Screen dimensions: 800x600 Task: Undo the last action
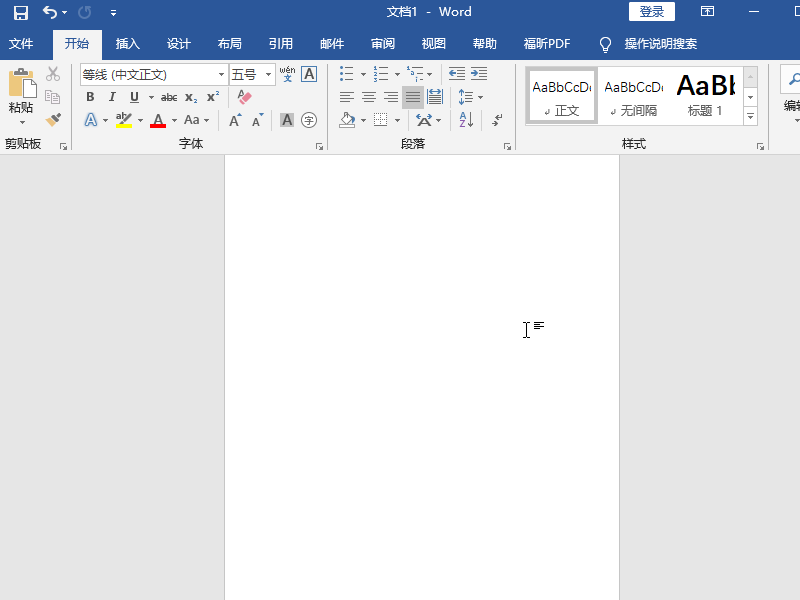tap(49, 12)
